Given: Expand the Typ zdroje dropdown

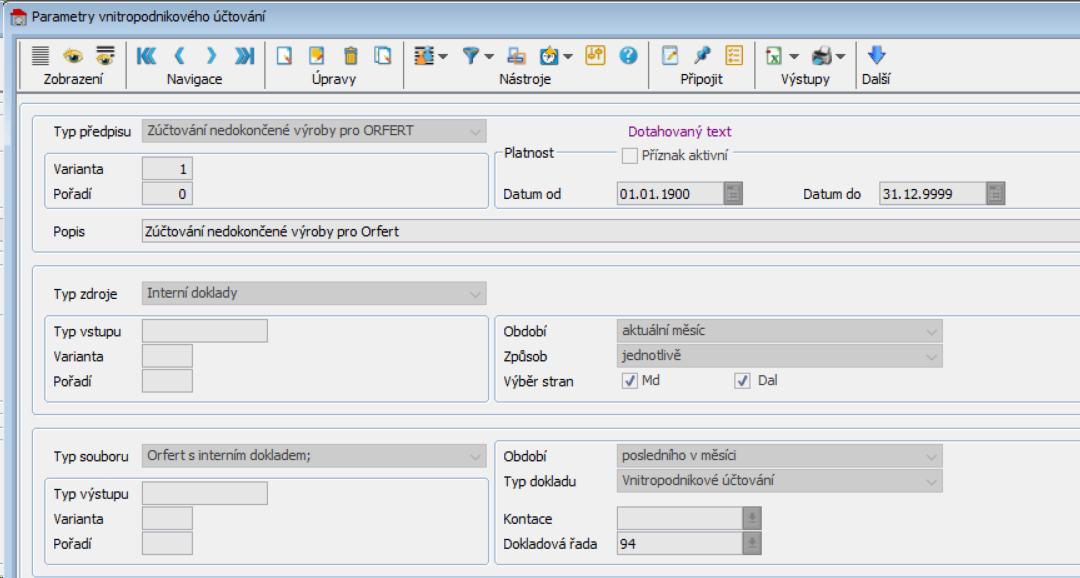Looking at the screenshot, I should pos(474,294).
